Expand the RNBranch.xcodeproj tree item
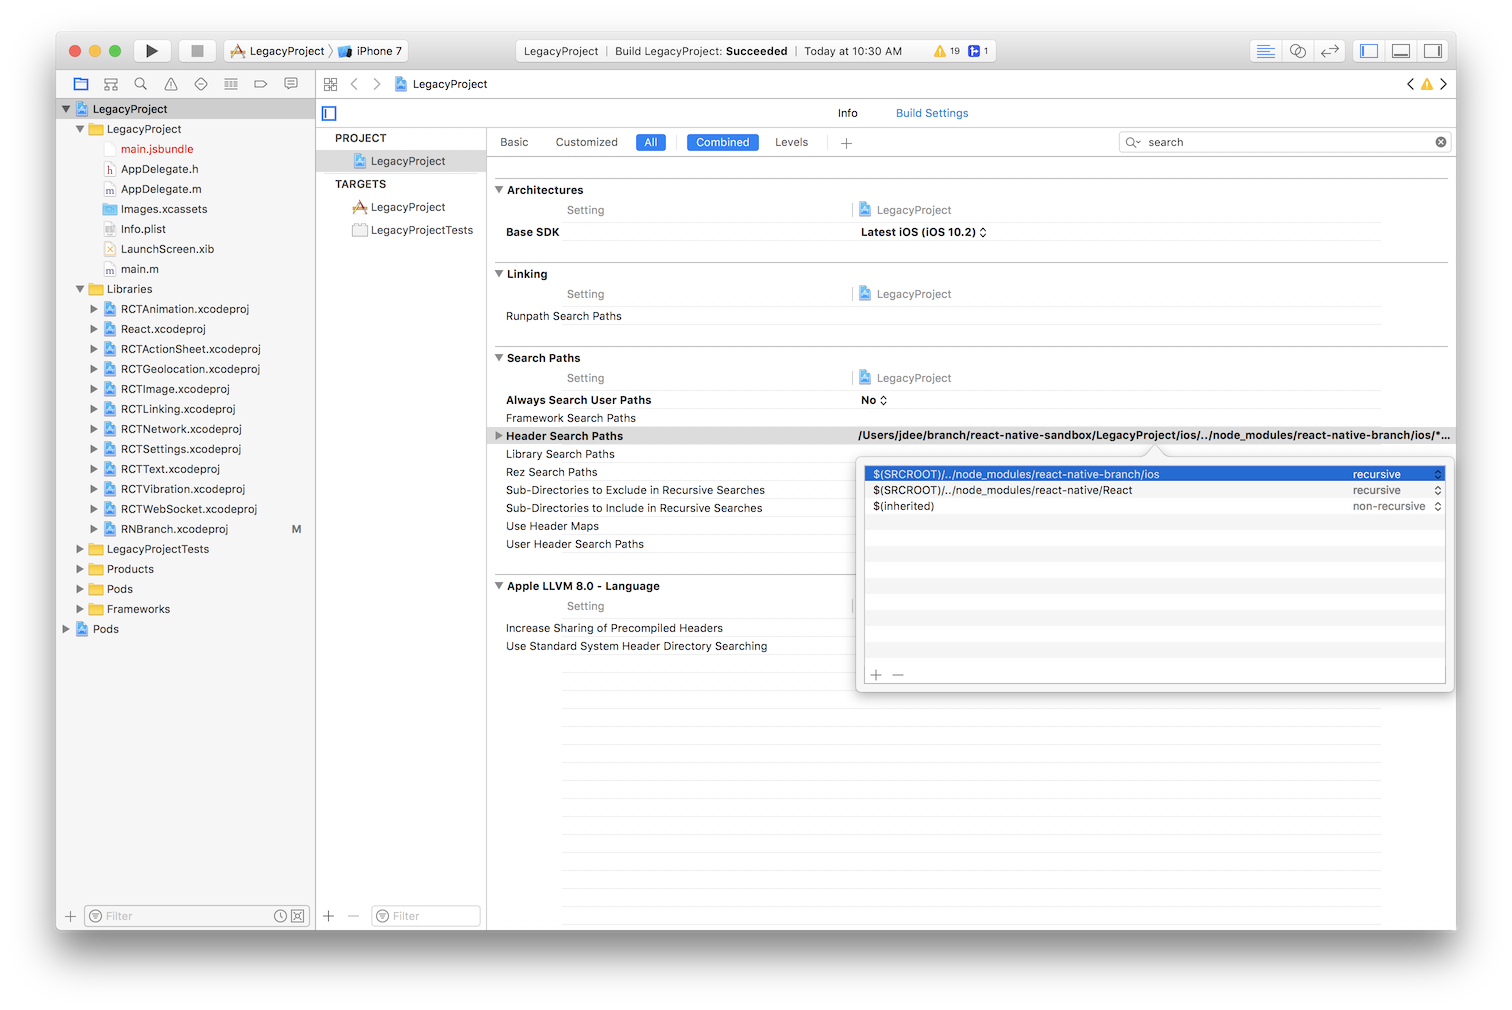This screenshot has width=1512, height=1010. (94, 529)
